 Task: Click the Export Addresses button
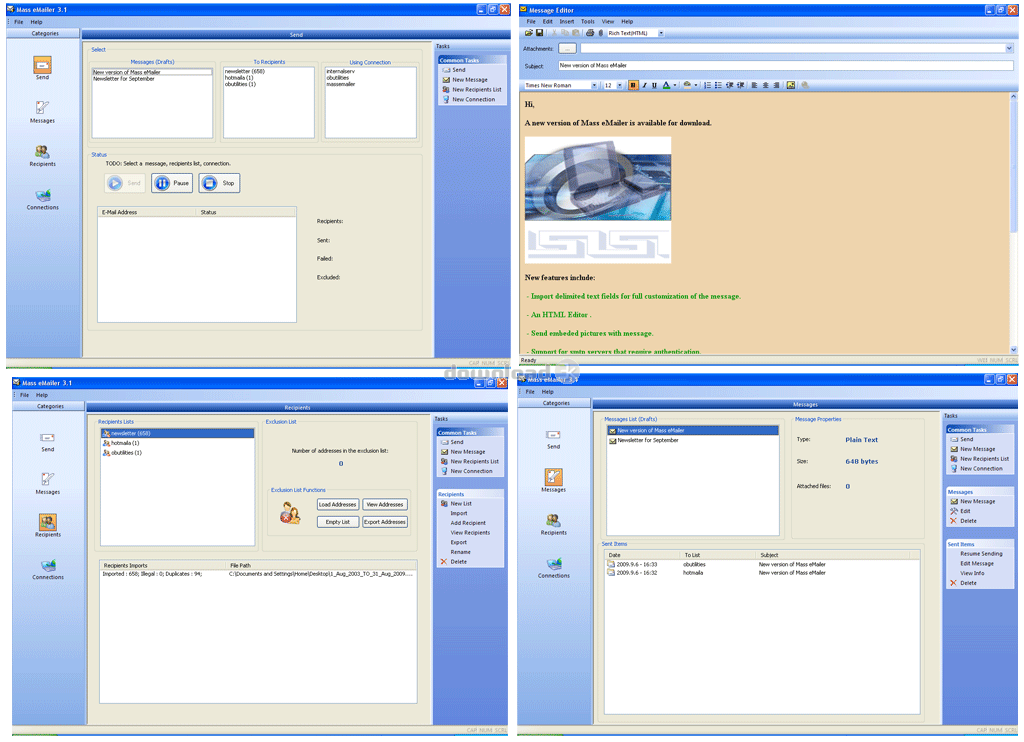tap(385, 522)
